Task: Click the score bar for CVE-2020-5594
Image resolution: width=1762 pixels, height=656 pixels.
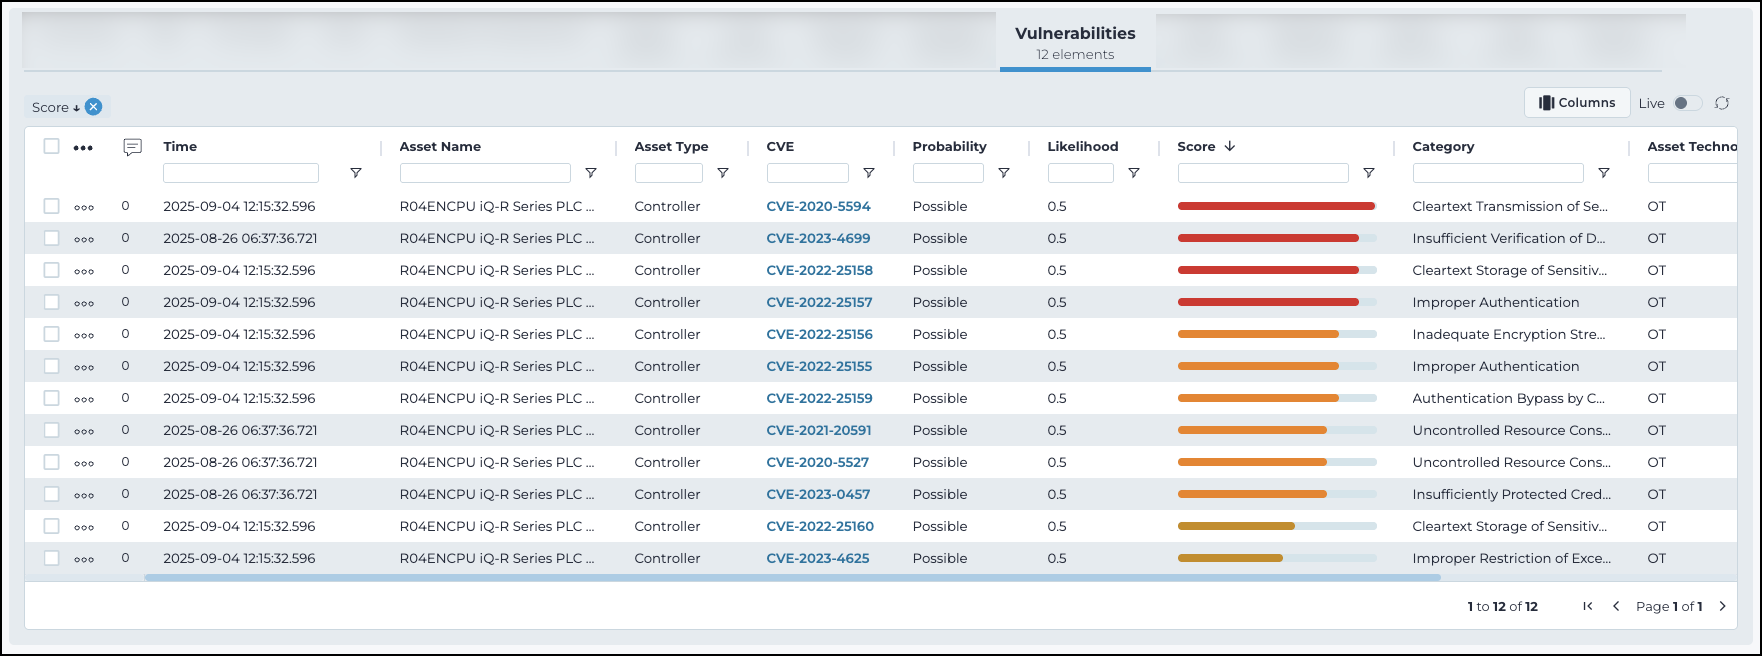Action: tap(1277, 206)
